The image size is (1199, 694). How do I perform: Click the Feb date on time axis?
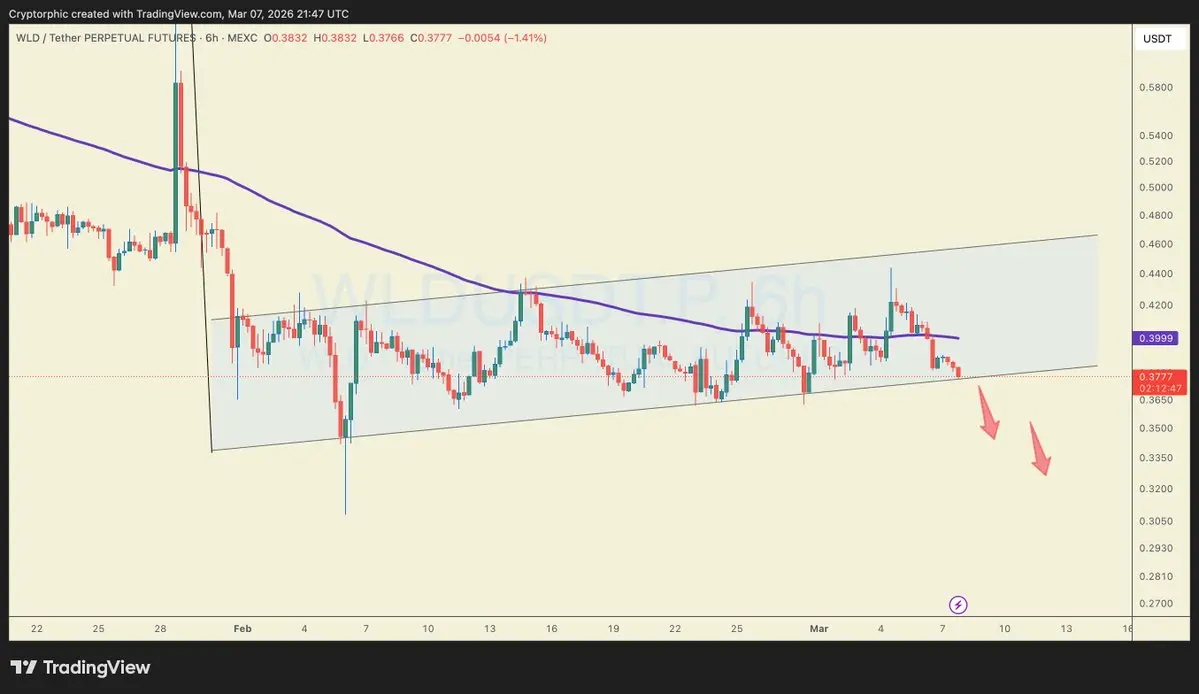(242, 628)
